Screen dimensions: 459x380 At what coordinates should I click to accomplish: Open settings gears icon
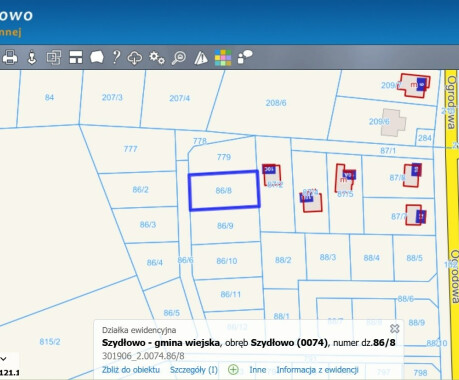157,57
